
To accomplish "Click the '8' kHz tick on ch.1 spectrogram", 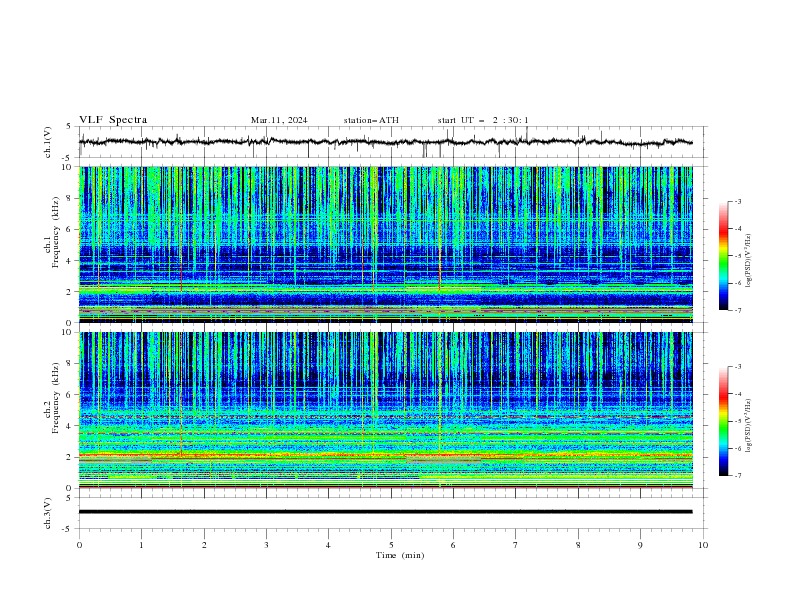I will pos(70,198).
